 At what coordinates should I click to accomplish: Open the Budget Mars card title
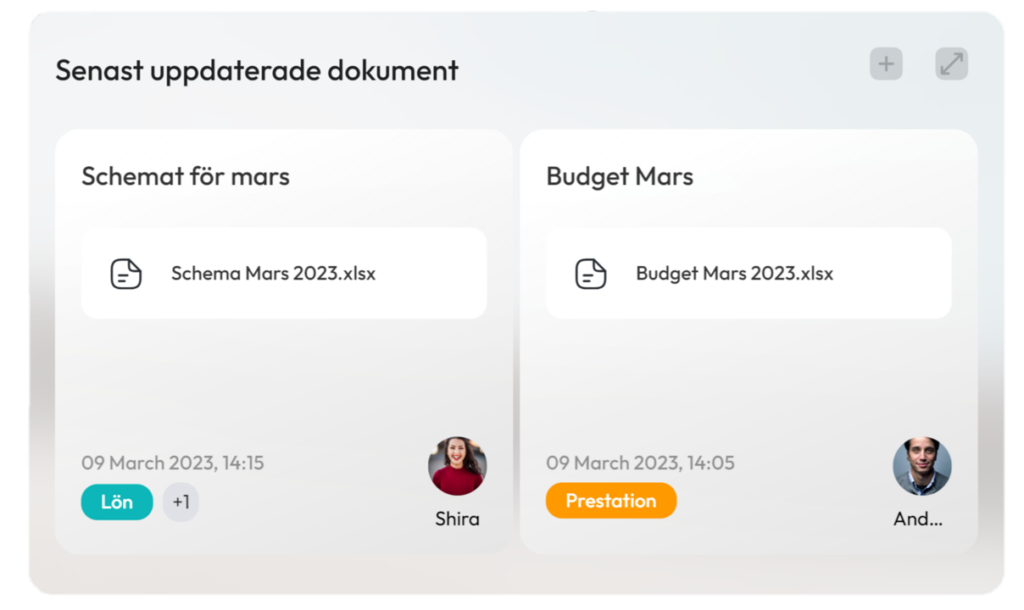pyautogui.click(x=620, y=176)
